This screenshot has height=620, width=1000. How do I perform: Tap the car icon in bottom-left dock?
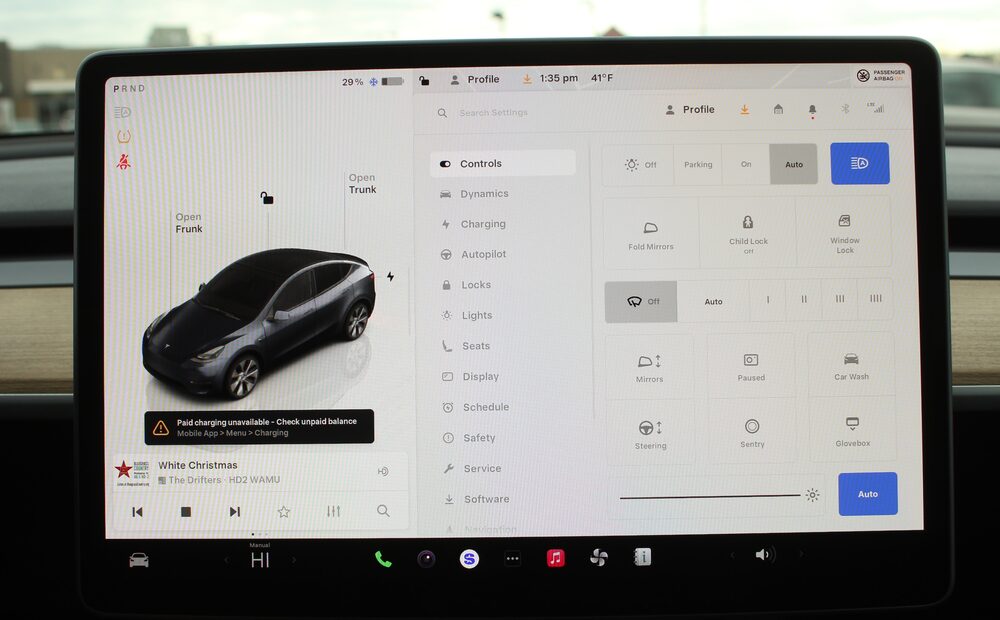click(139, 560)
